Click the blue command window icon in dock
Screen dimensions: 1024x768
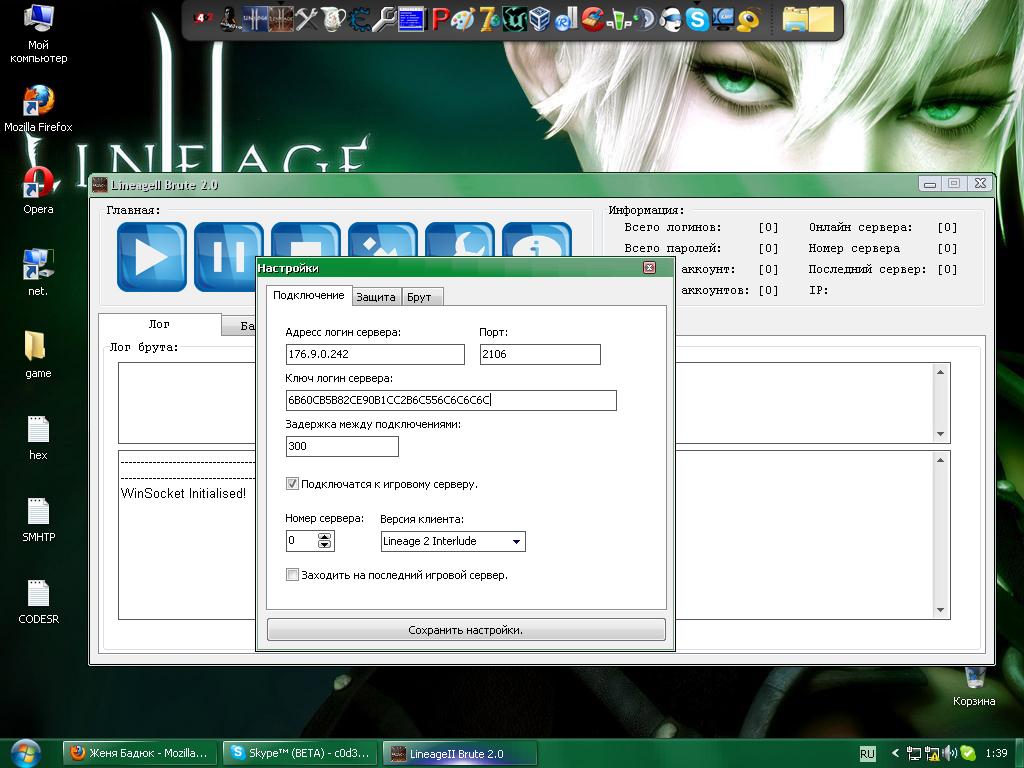[x=411, y=20]
